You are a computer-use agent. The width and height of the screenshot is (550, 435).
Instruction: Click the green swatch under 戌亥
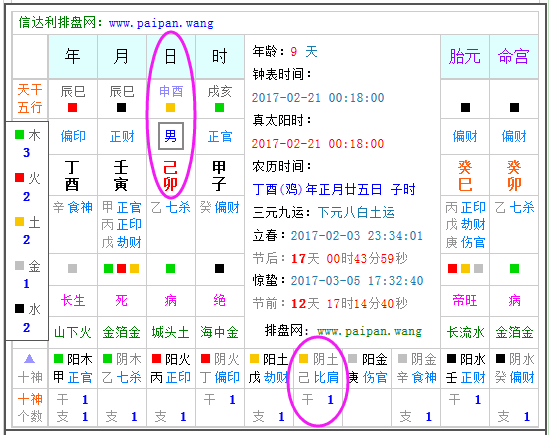click(220, 107)
